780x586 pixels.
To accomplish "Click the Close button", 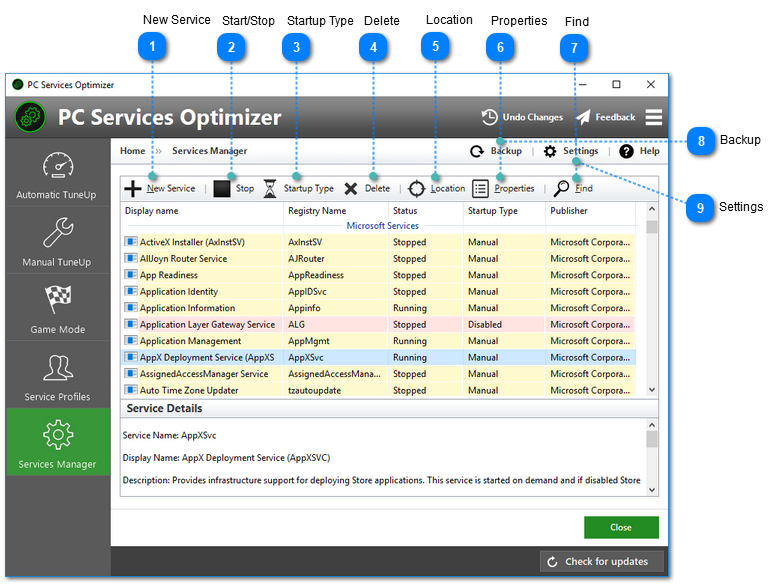I will coord(621,527).
